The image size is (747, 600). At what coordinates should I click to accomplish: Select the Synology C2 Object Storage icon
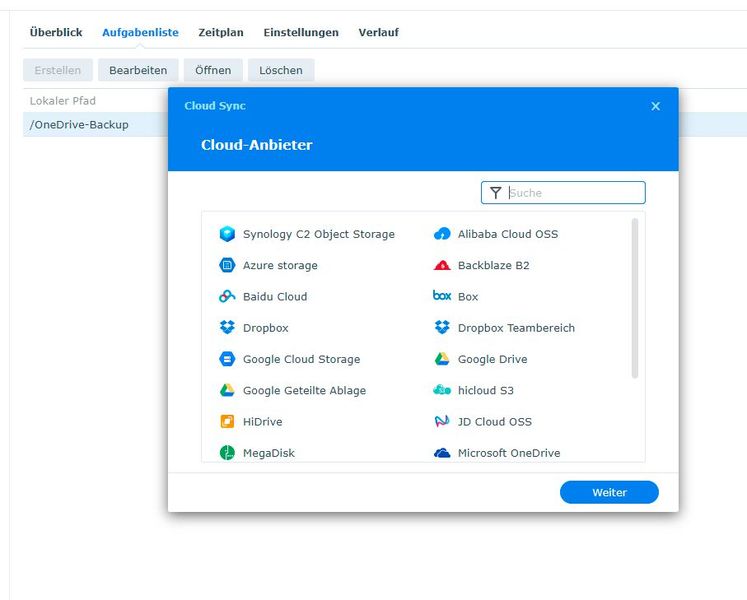[x=227, y=234]
